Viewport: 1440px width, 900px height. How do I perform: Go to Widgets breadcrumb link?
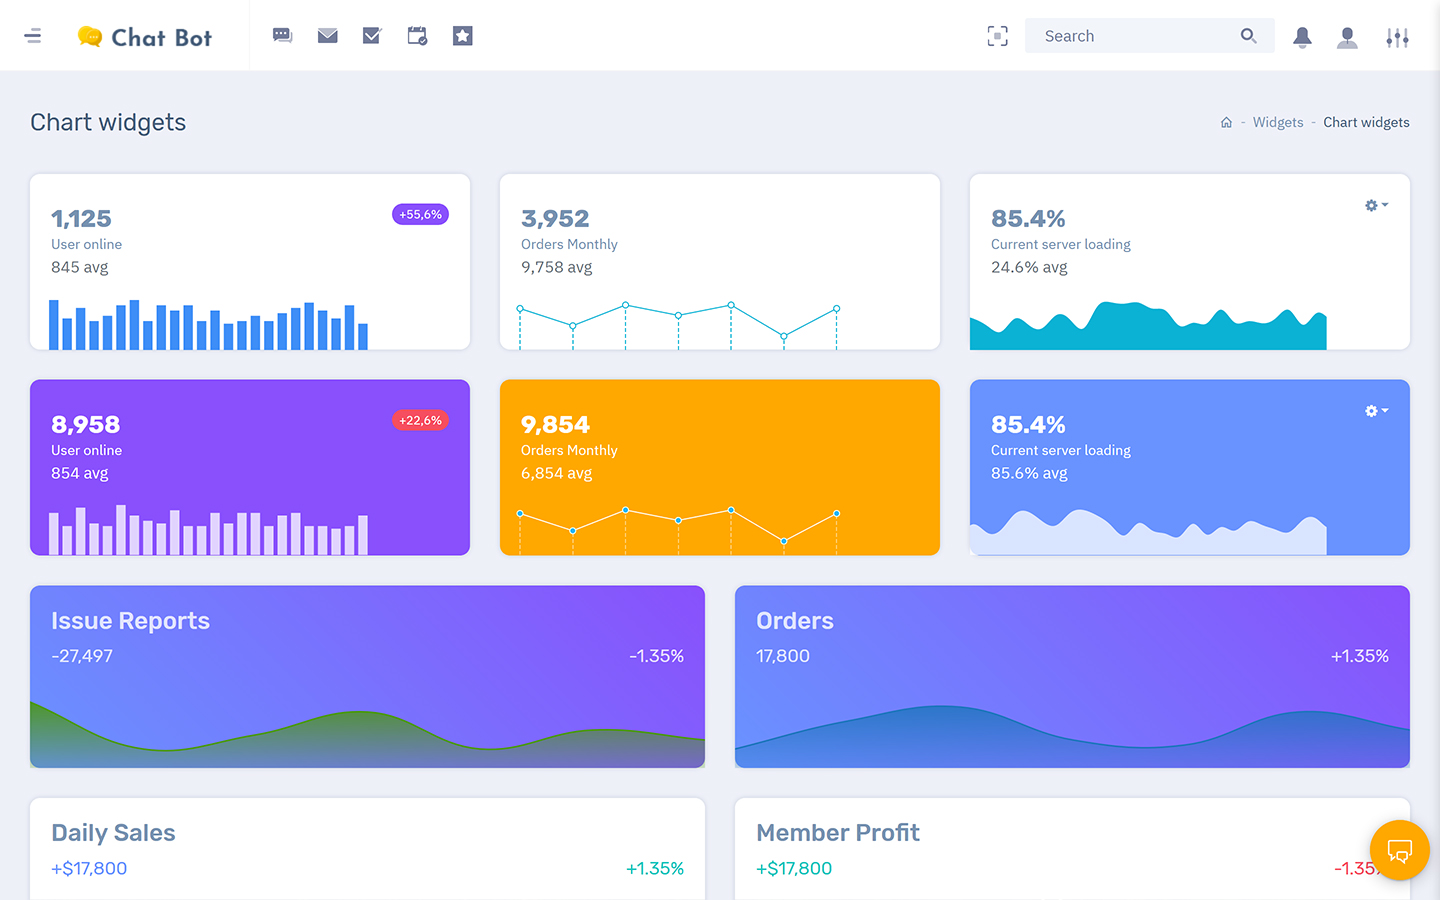[1277, 122]
